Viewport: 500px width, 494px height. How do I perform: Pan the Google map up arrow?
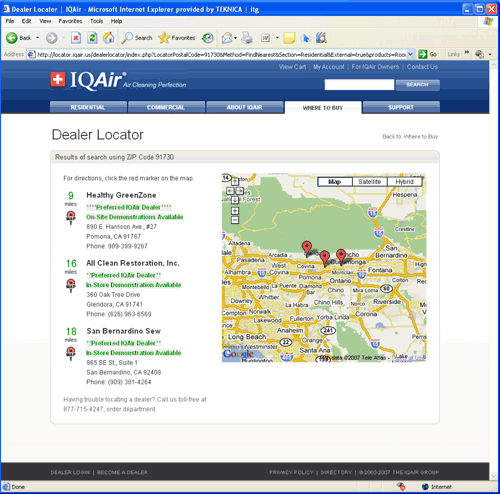coord(235,182)
